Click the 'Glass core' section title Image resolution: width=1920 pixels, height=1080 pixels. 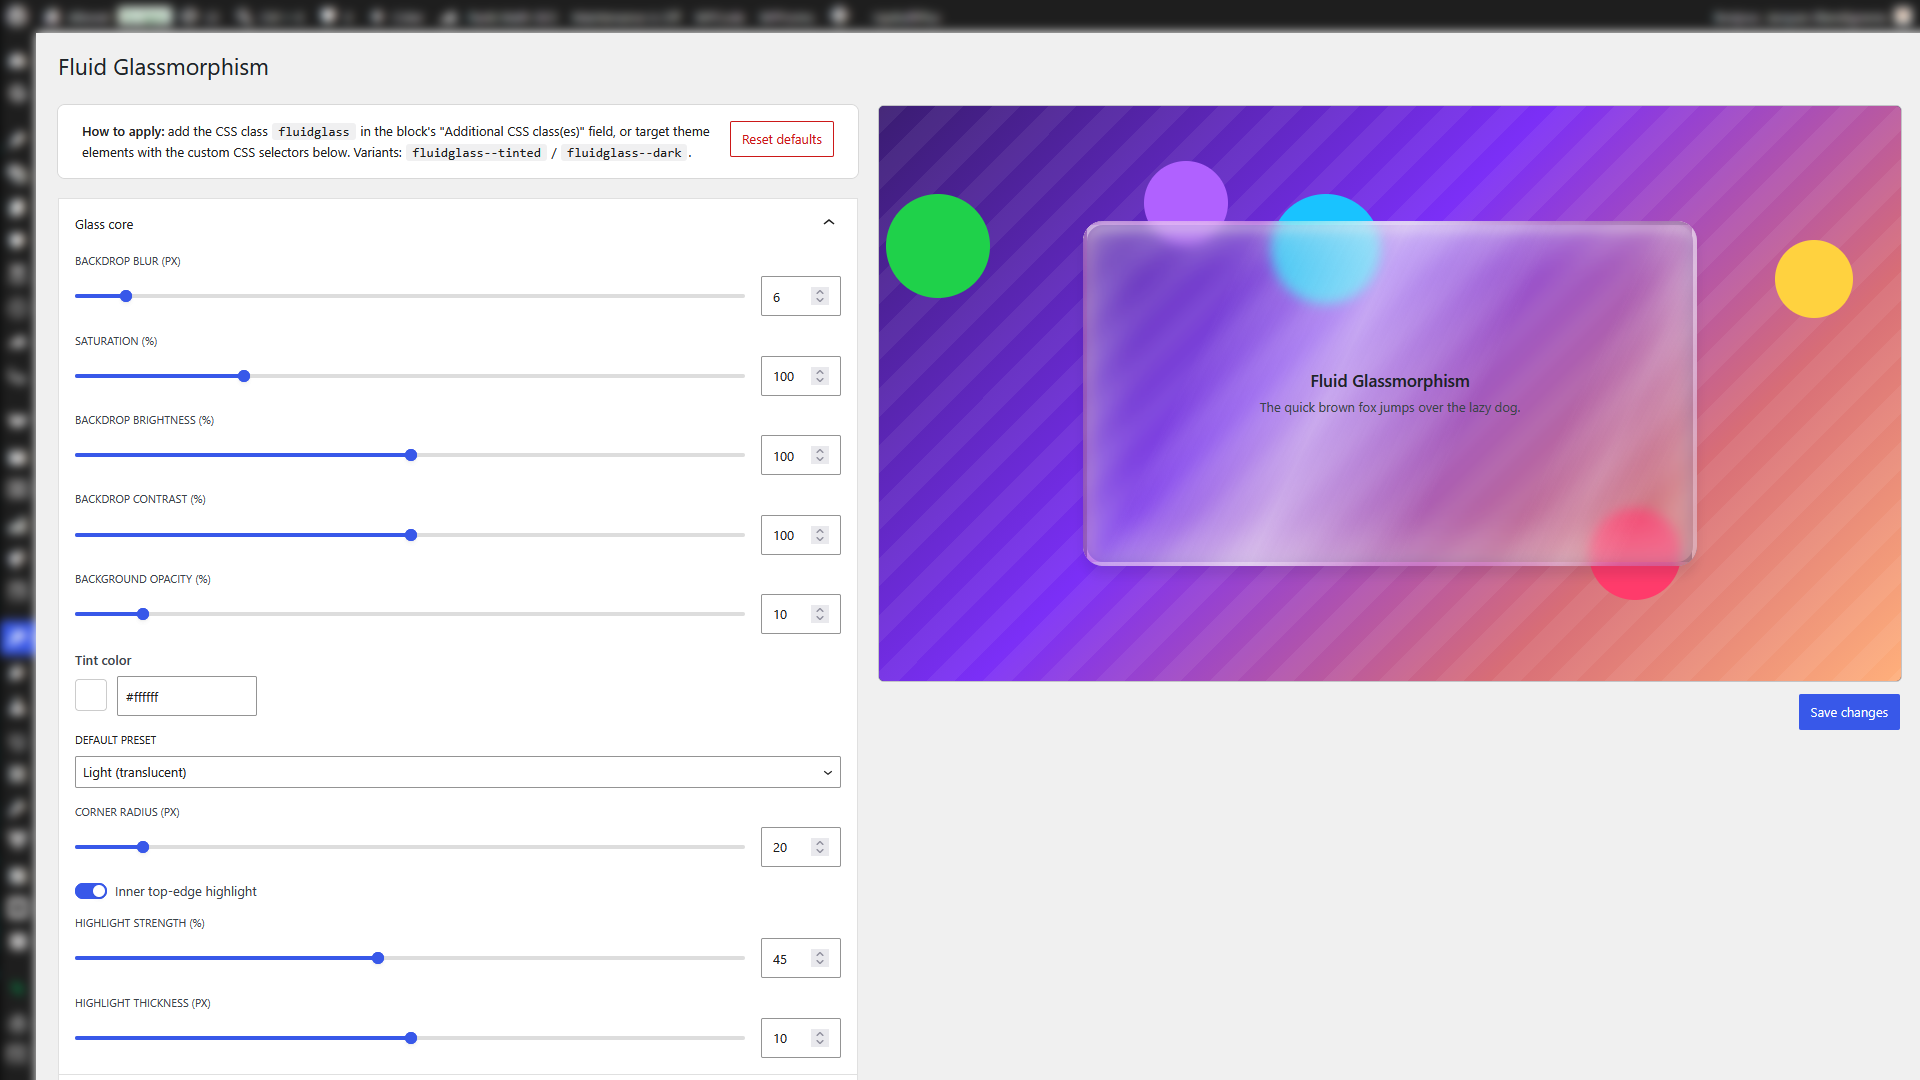pos(104,224)
